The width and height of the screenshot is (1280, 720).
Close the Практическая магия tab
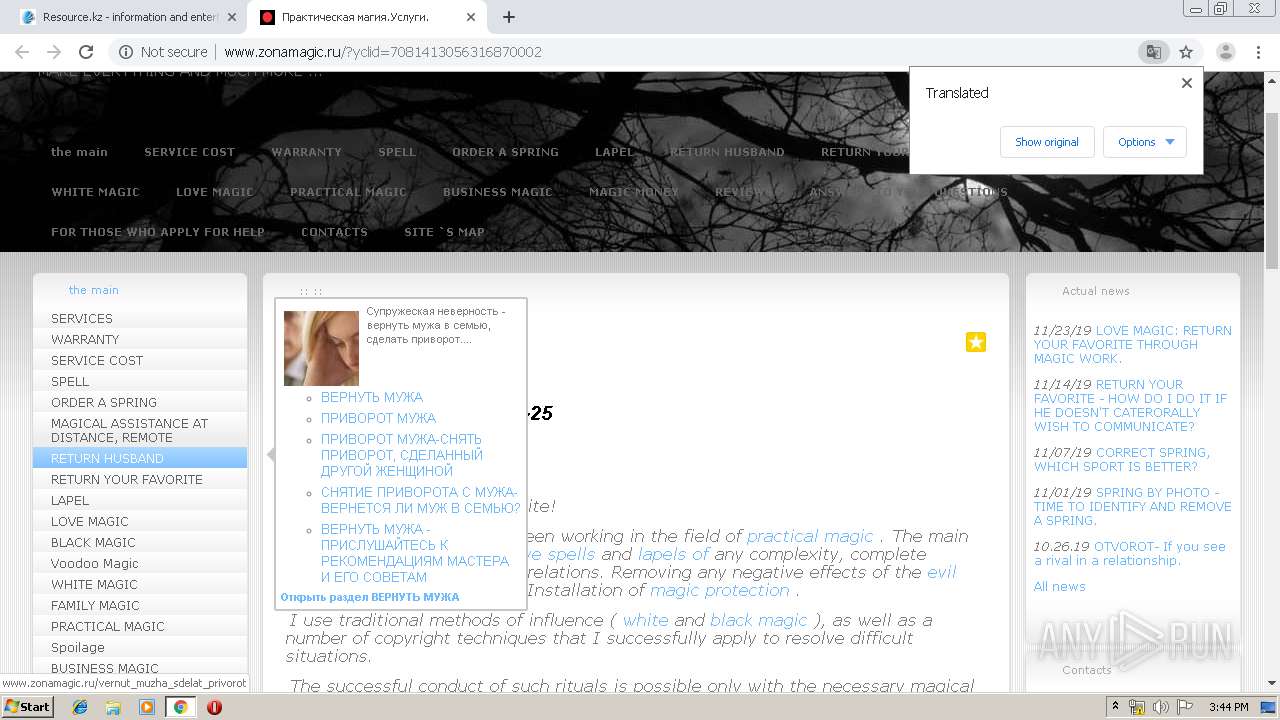471,17
